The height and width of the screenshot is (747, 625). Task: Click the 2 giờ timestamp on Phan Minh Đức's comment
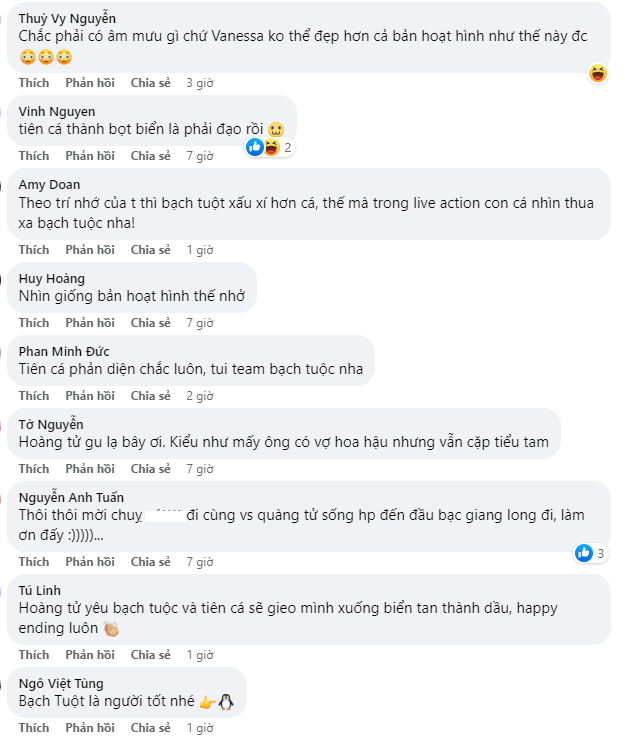point(200,396)
